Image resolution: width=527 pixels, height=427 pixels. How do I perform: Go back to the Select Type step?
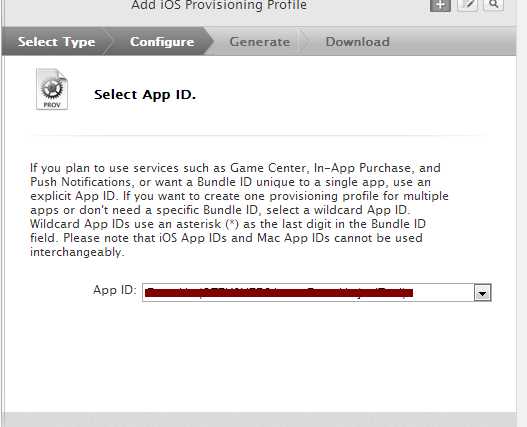tap(56, 42)
